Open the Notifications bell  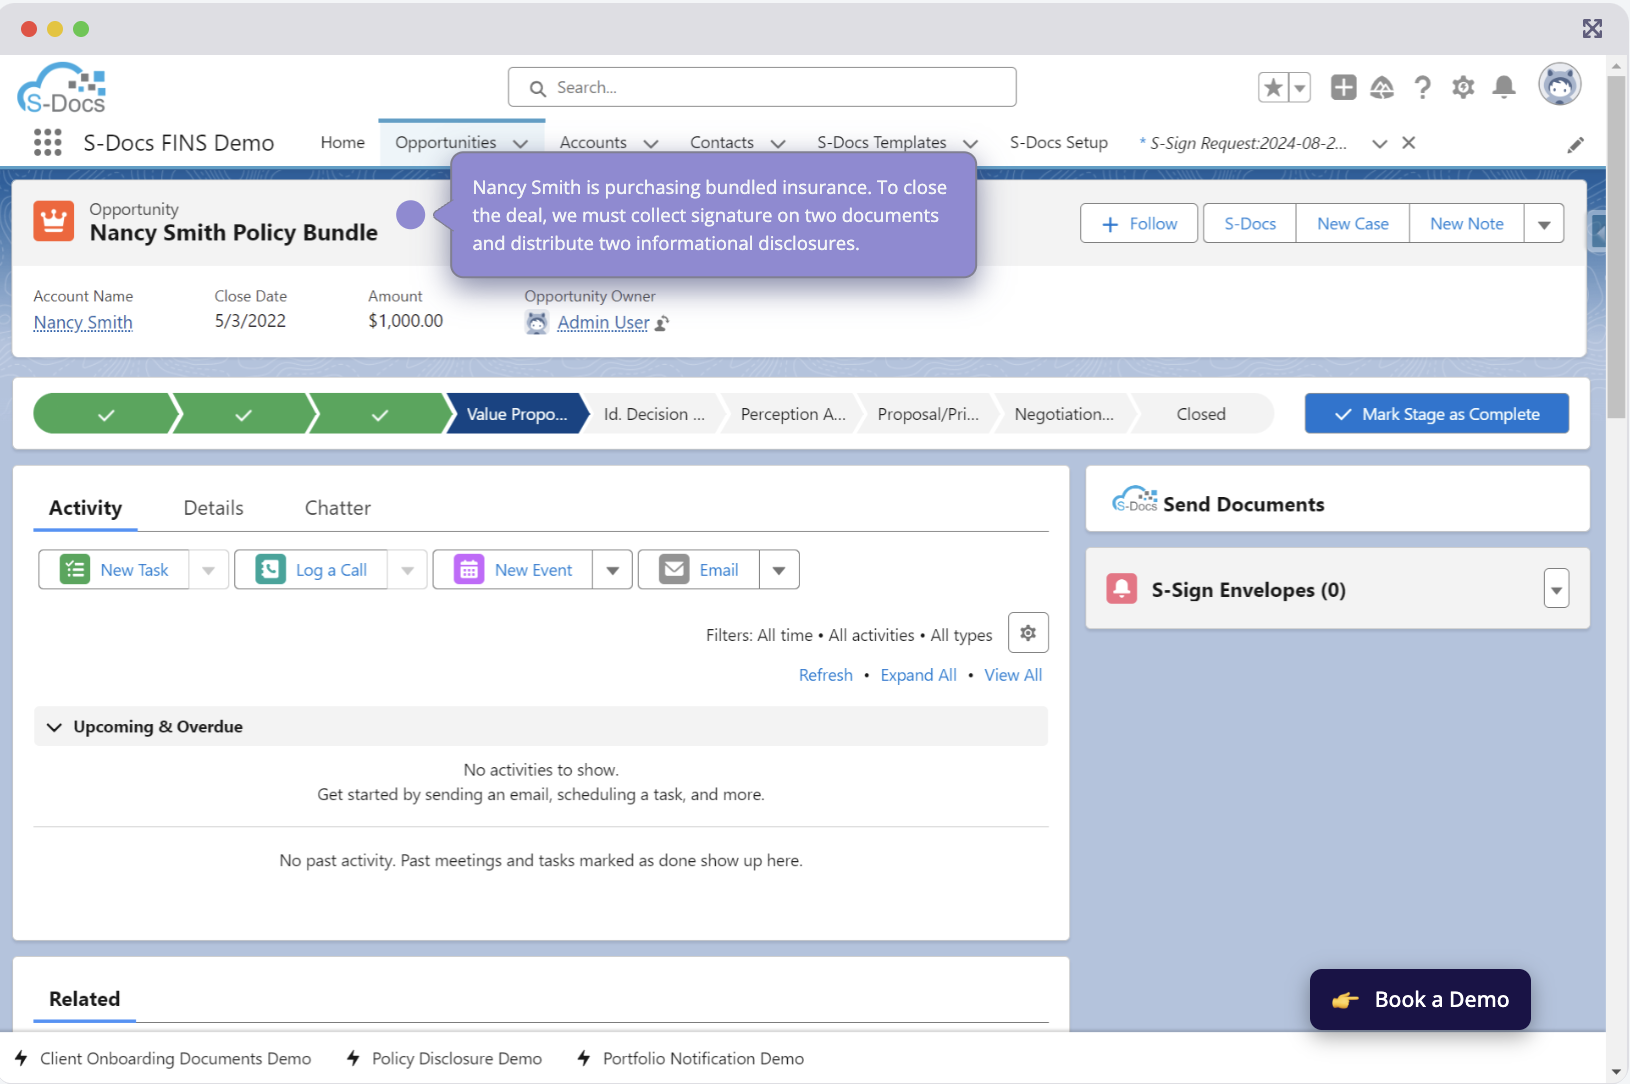point(1503,88)
